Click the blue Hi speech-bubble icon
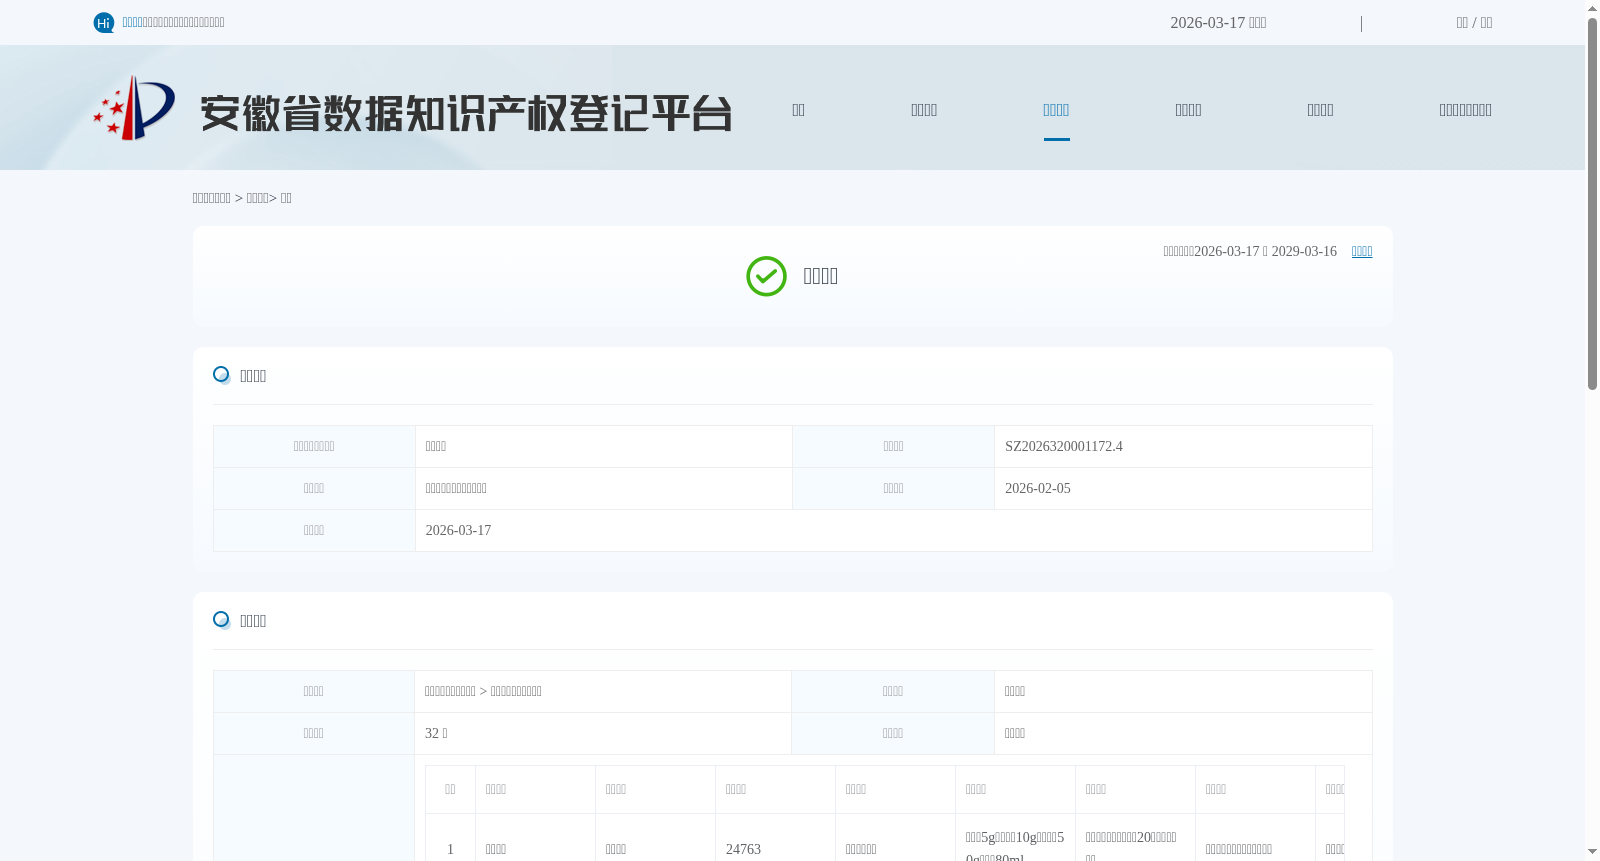This screenshot has width=1600, height=861. (x=104, y=23)
